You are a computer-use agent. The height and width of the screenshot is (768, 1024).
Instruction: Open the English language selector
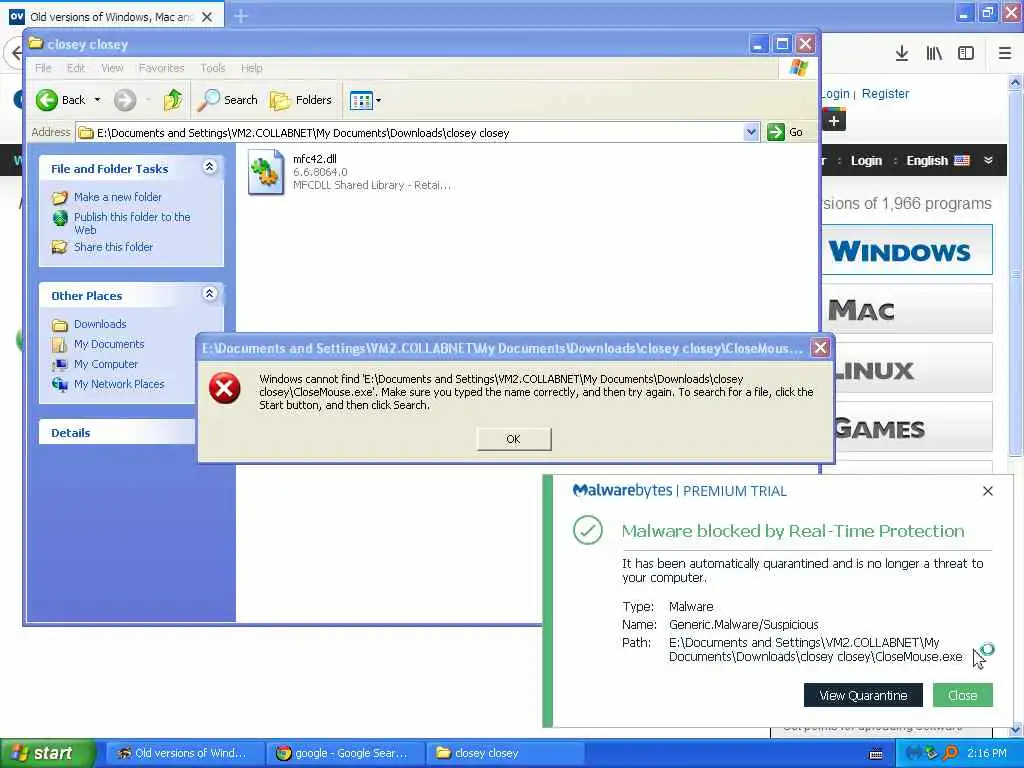937,161
